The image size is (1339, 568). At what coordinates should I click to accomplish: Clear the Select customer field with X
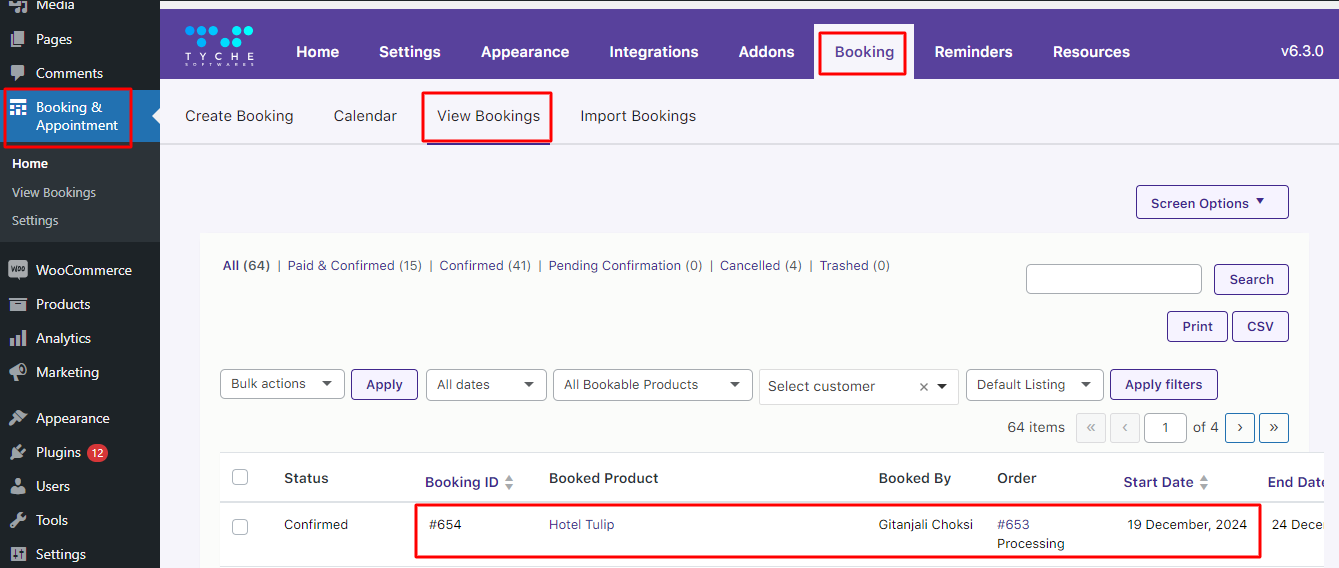[x=924, y=387]
